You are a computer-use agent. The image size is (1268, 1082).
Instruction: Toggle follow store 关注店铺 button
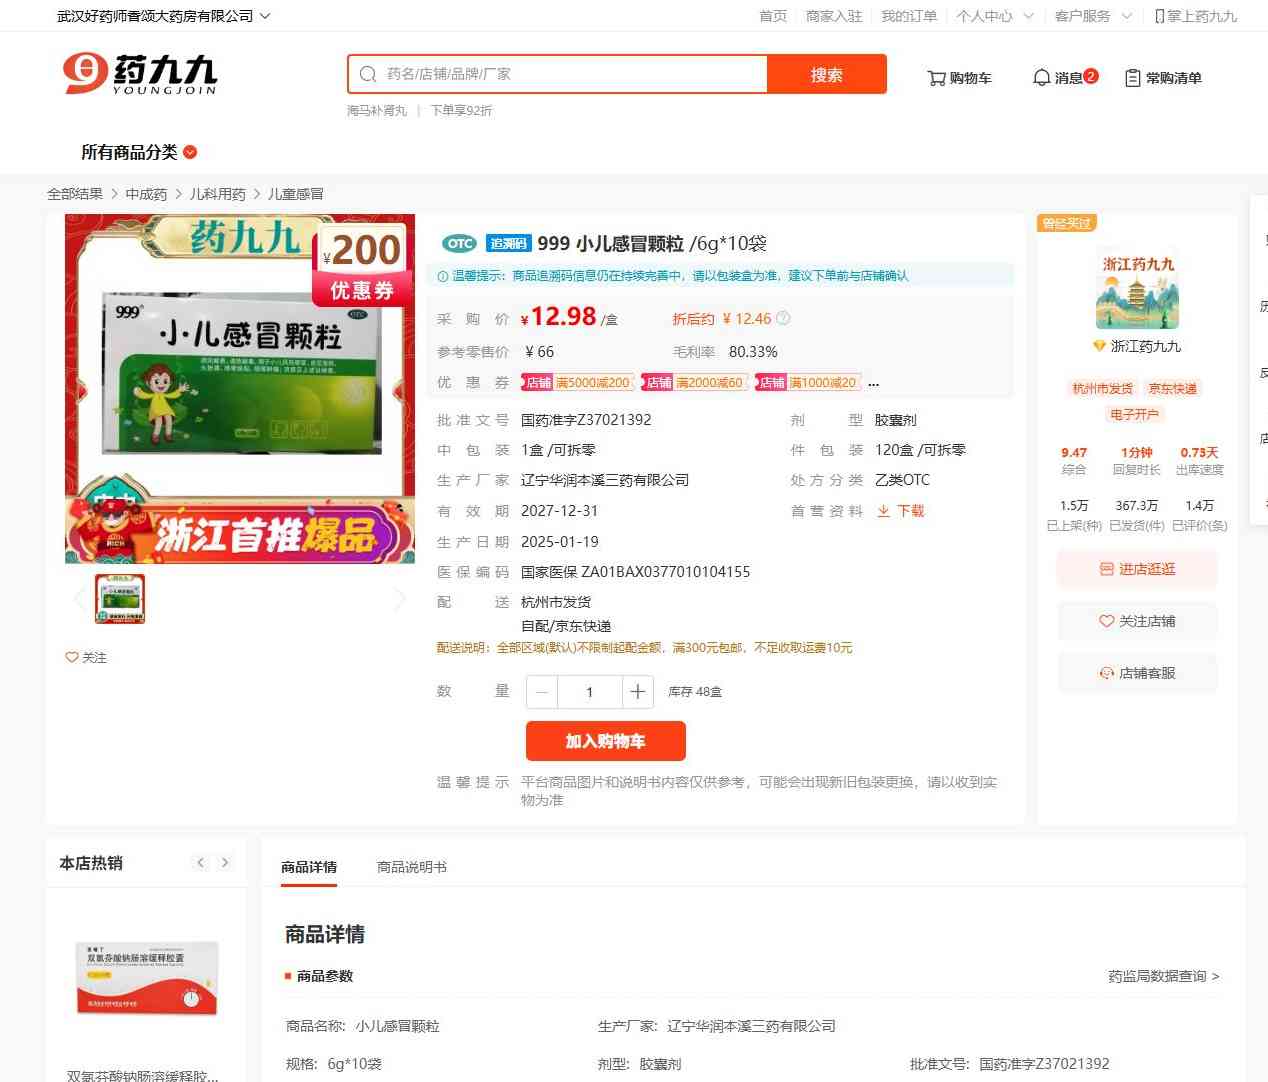coord(1137,621)
